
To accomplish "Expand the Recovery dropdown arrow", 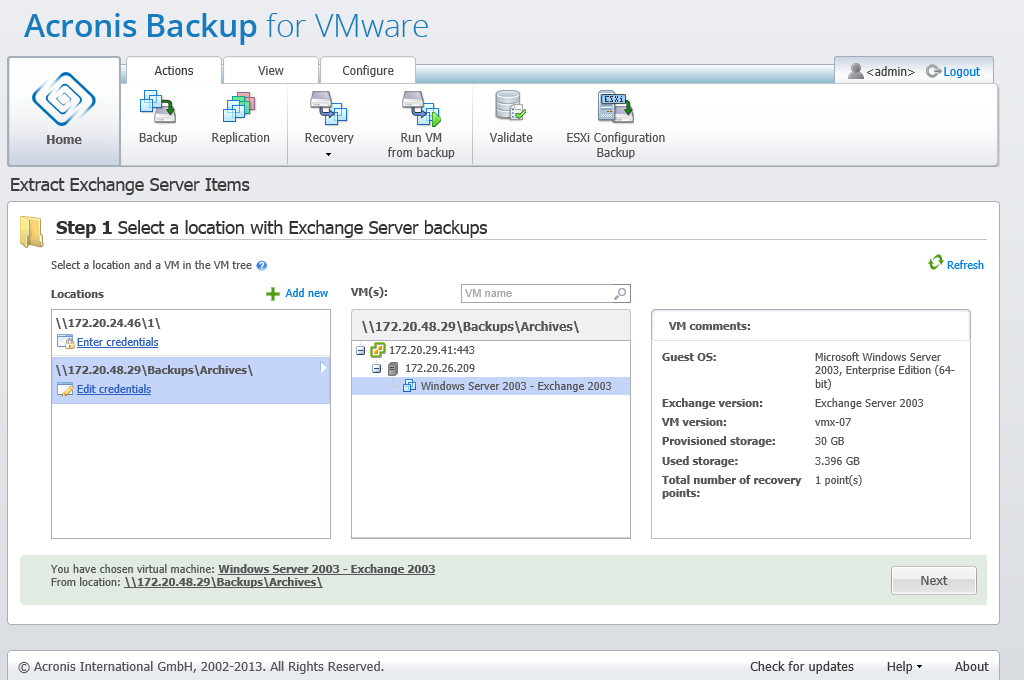I will coord(328,155).
